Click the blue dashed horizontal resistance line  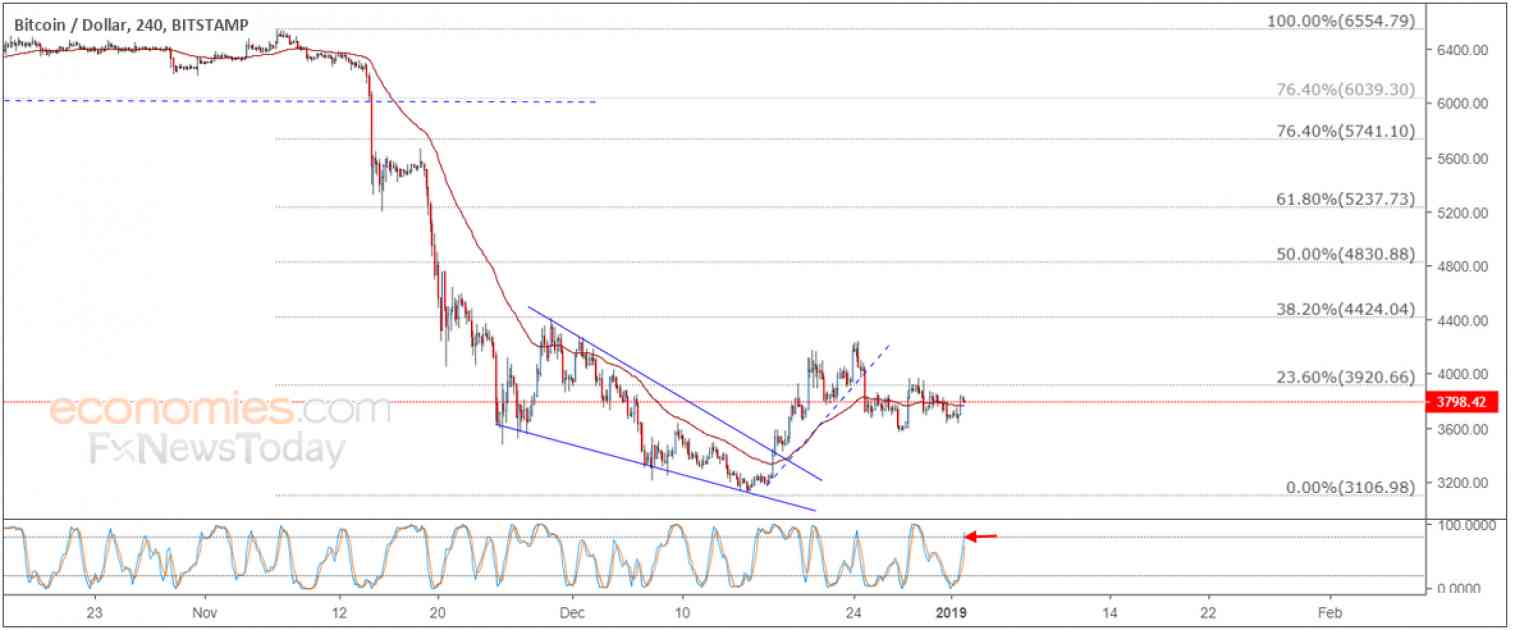(300, 100)
